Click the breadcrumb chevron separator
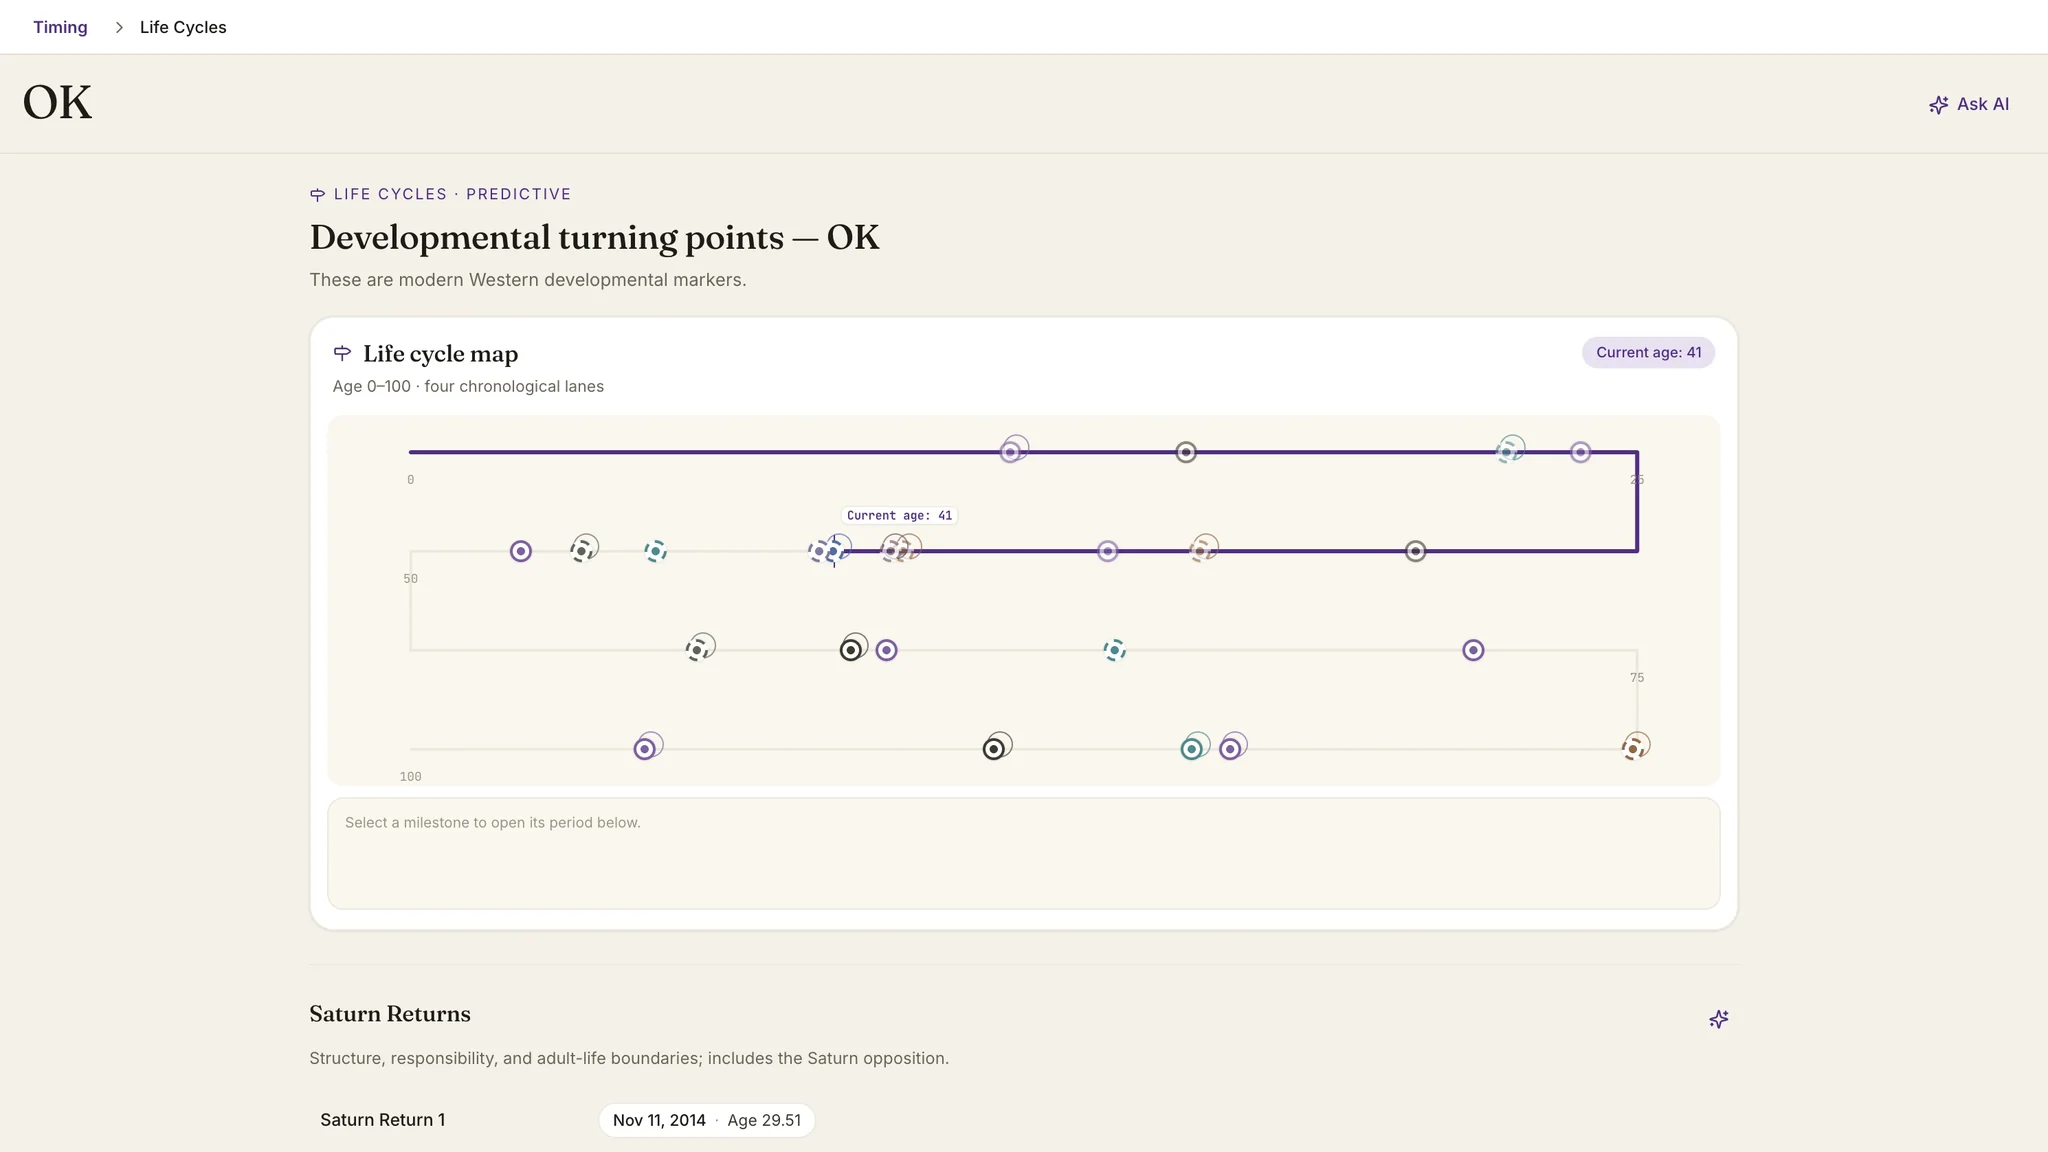 pos(118,27)
